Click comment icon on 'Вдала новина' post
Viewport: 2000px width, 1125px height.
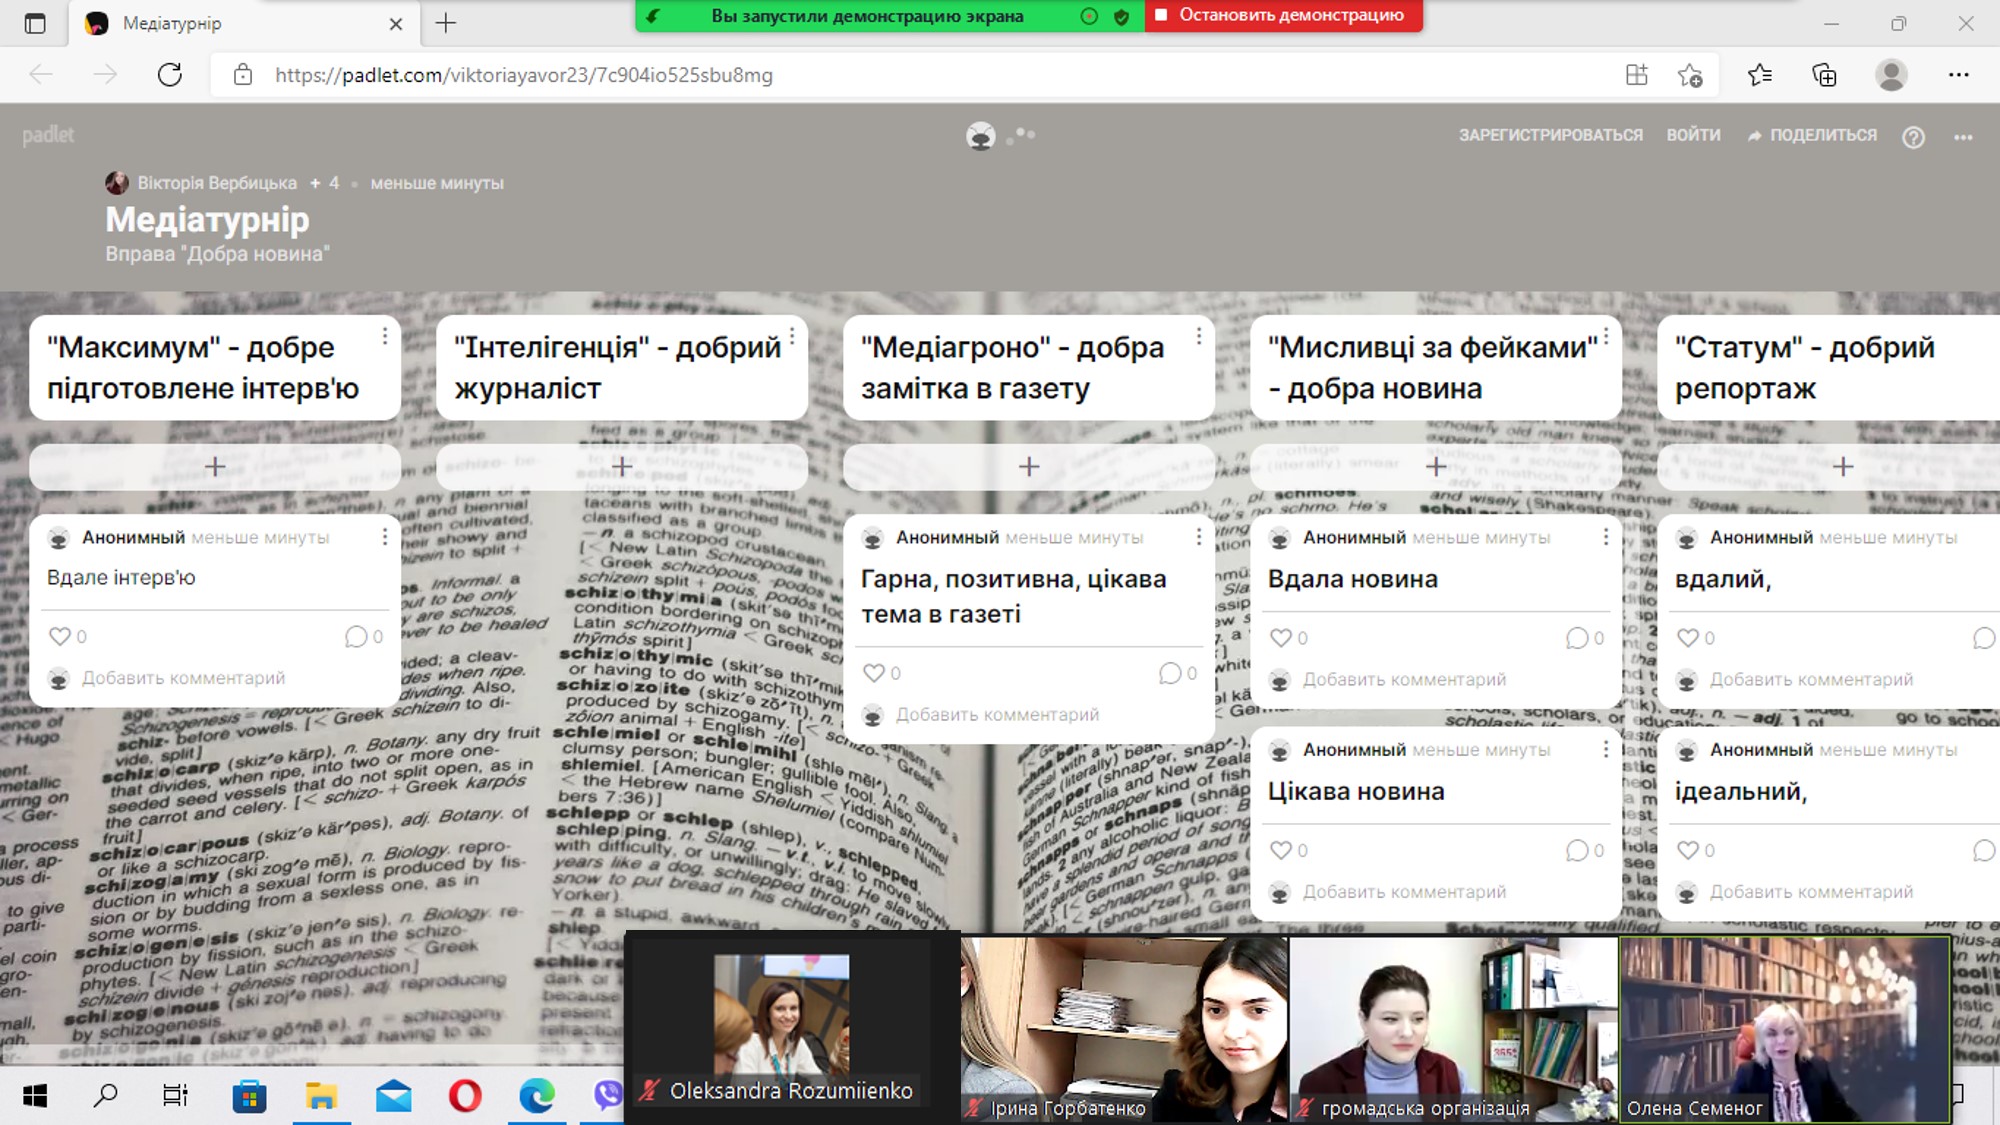[1577, 638]
